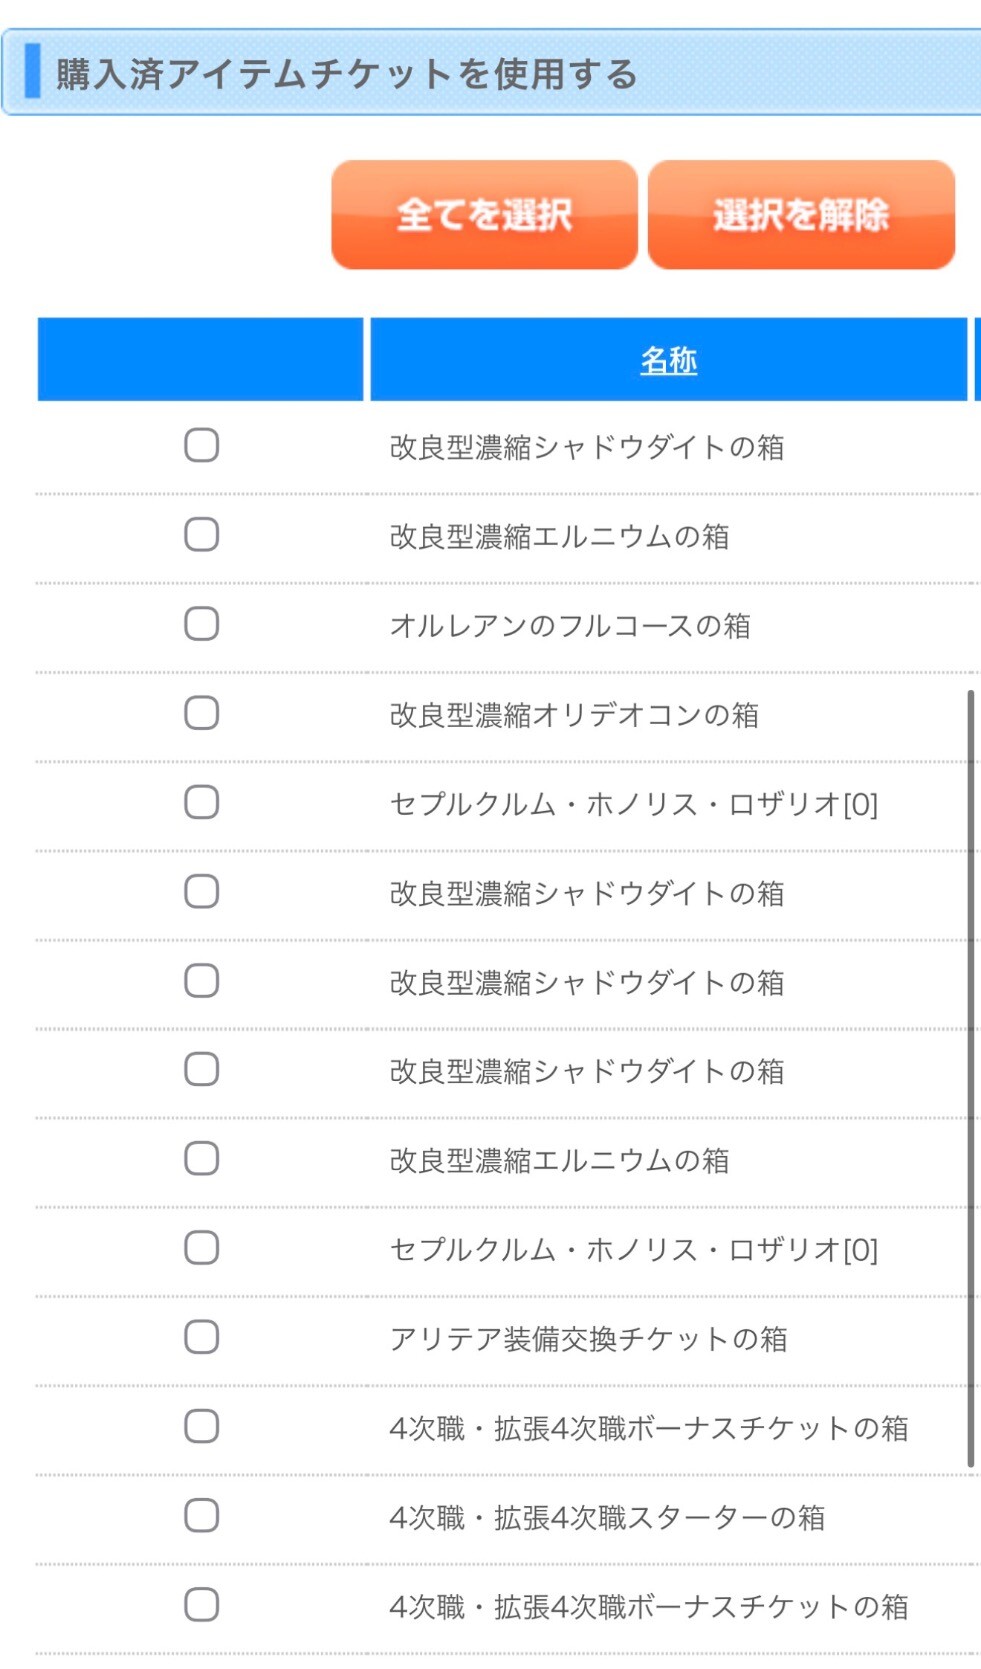981x1669 pixels.
Task: Sort by the 名称 column header link
Action: (668, 360)
